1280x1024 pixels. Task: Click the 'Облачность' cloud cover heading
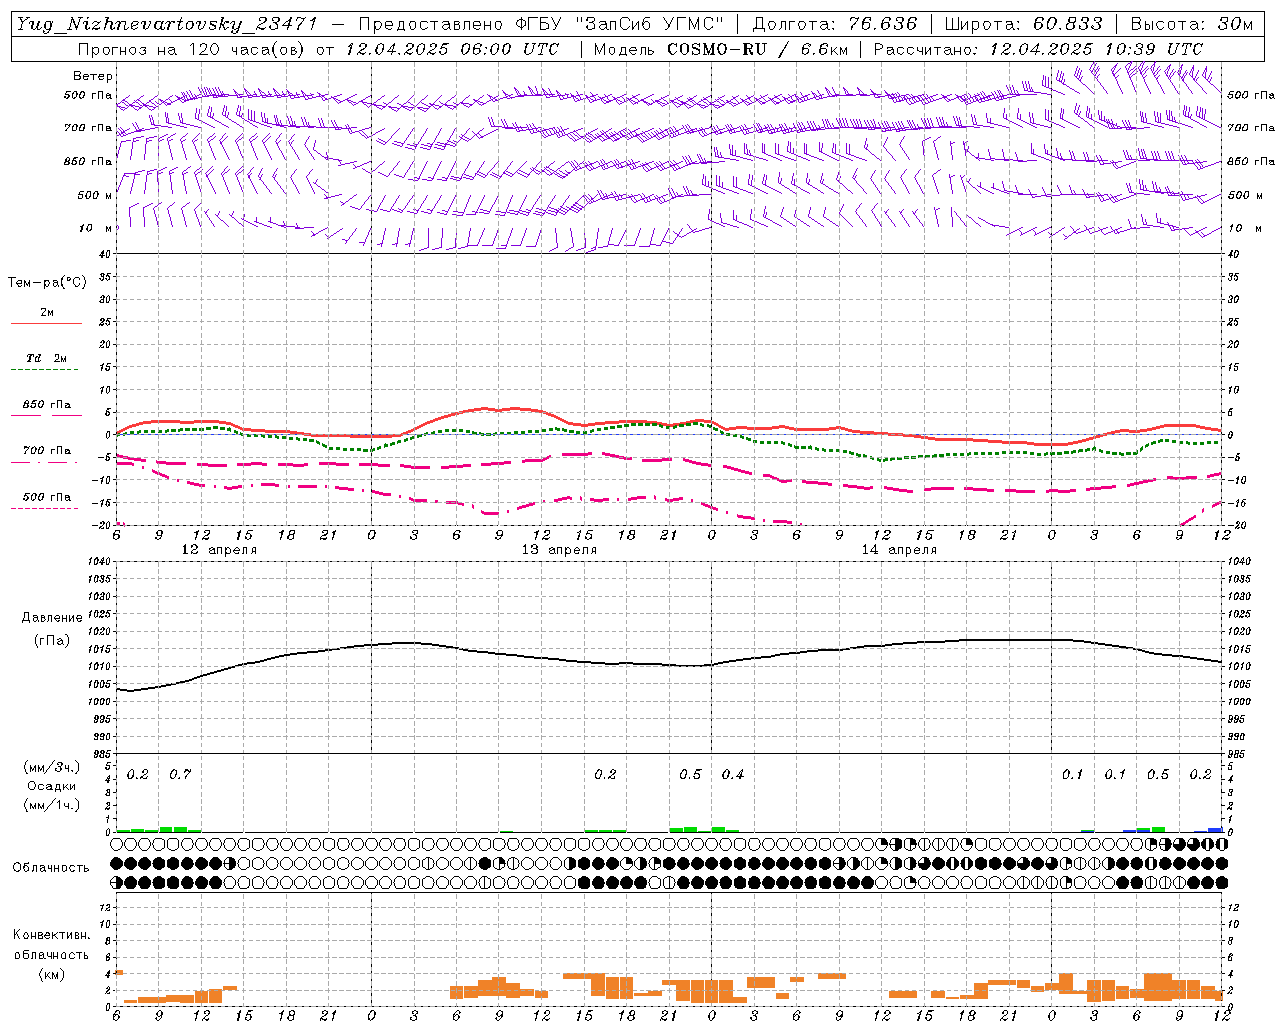pos(51,868)
